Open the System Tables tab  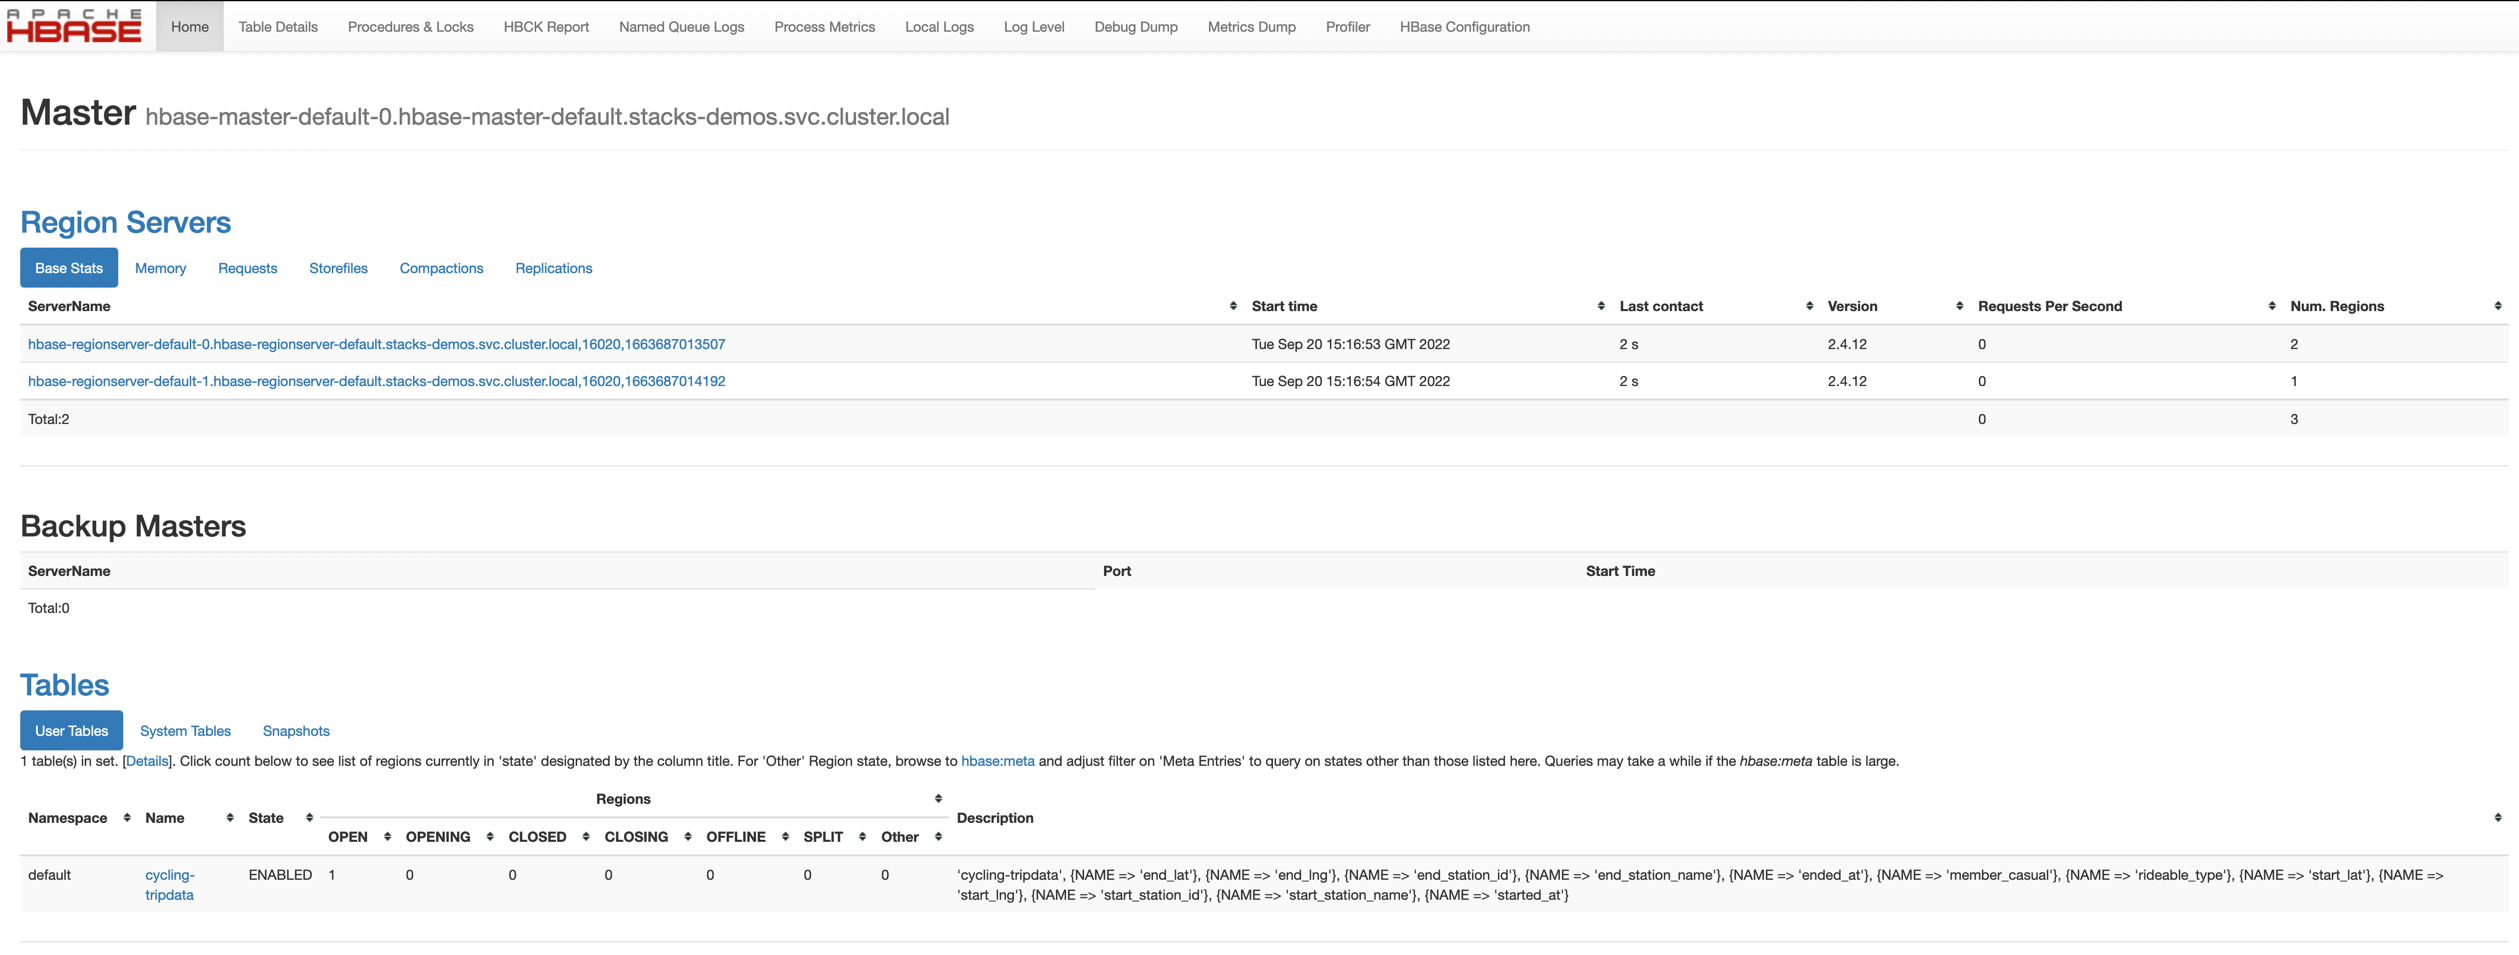tap(184, 730)
